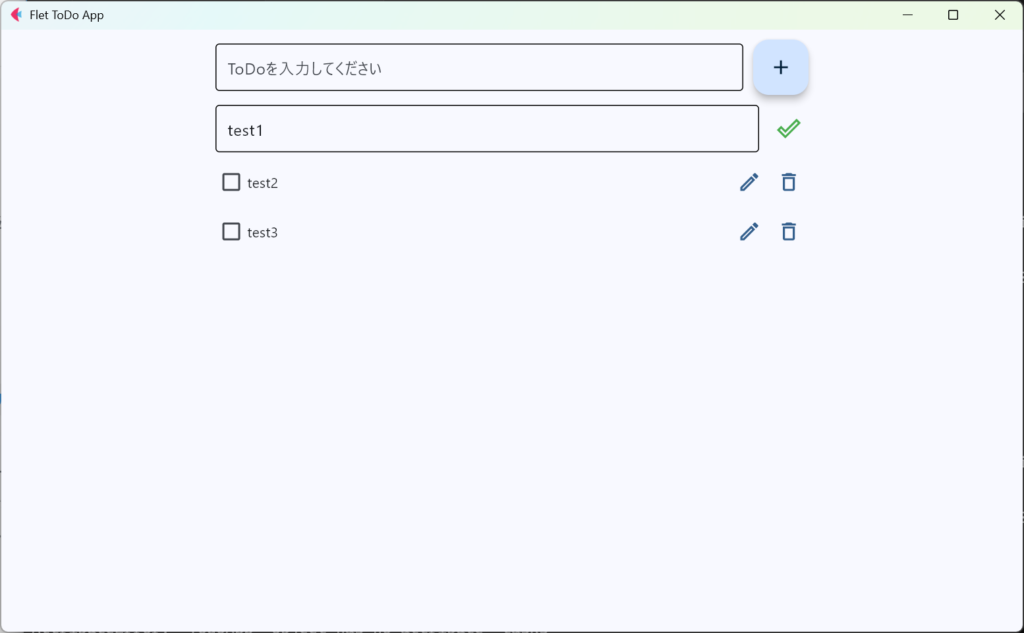Mark test3 as completed
The image size is (1024, 633).
(231, 232)
